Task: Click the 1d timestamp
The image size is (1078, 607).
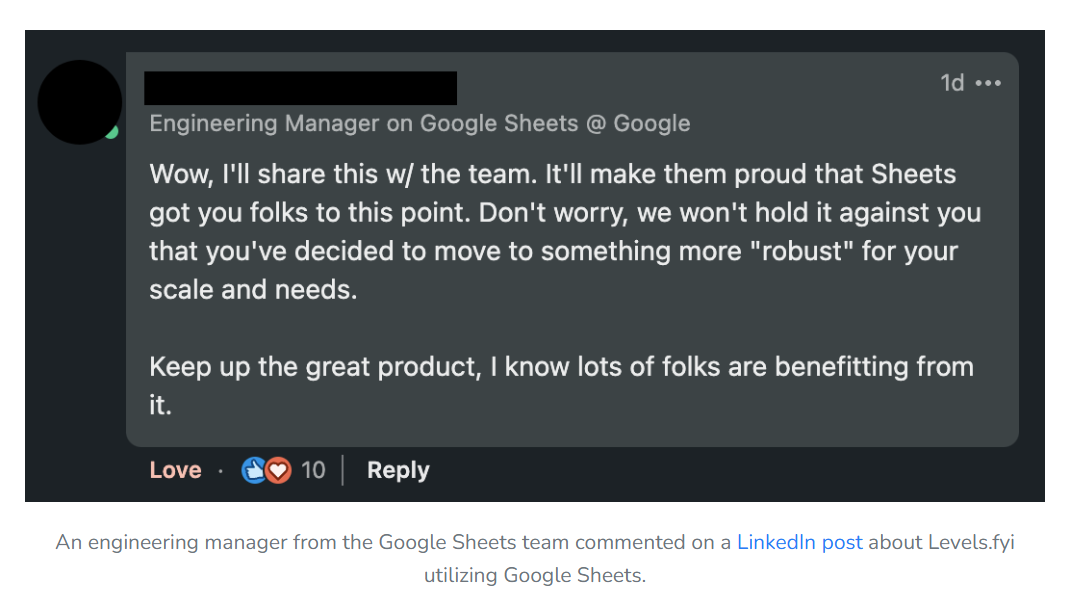Action: [x=952, y=83]
